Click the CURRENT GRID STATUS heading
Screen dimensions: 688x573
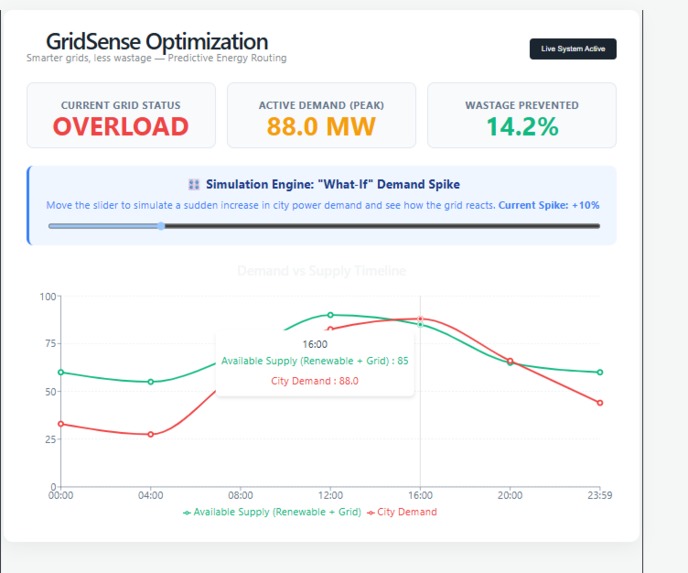(x=121, y=105)
